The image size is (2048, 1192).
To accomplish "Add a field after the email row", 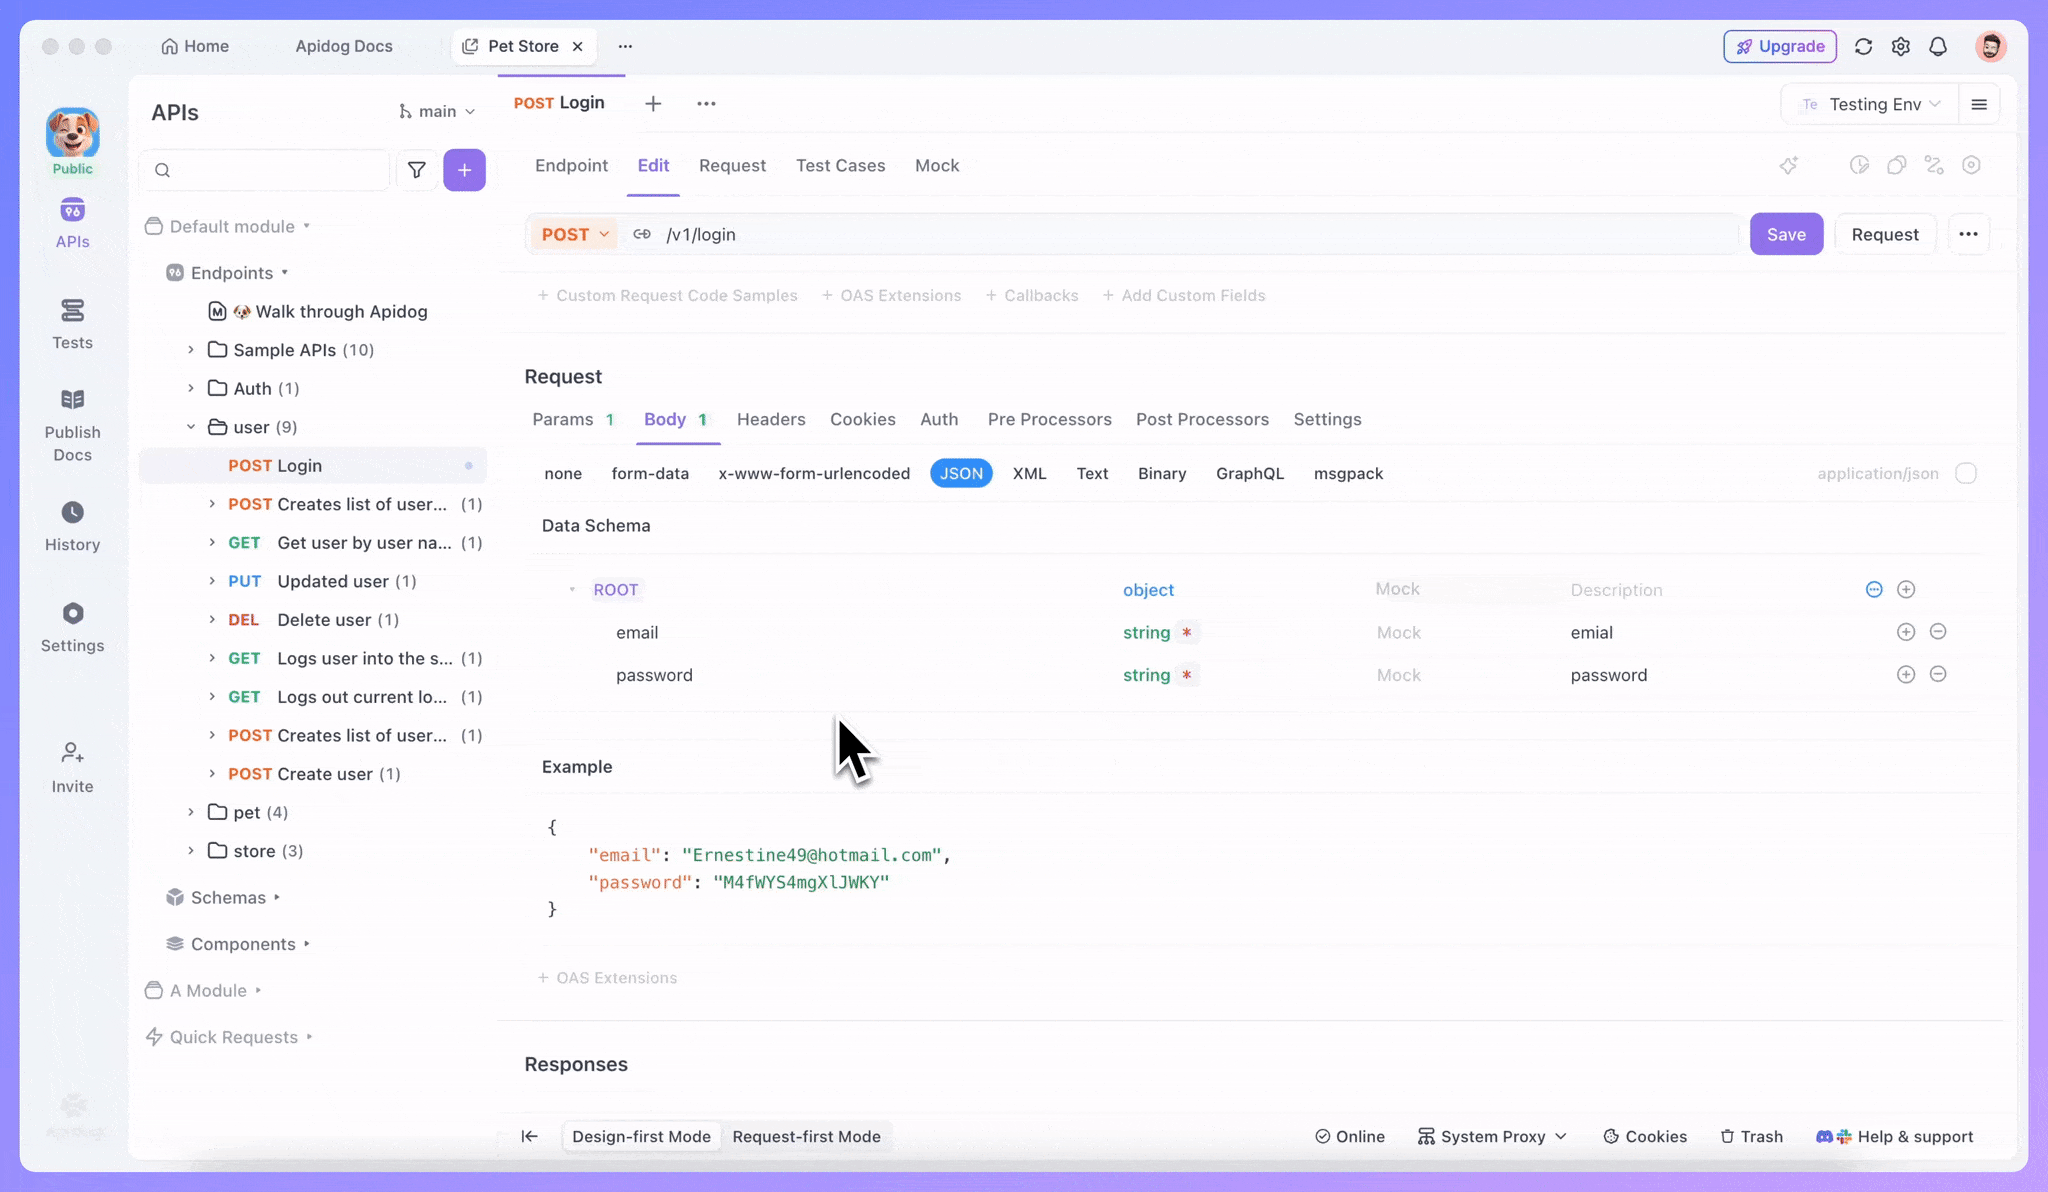I will point(1905,632).
